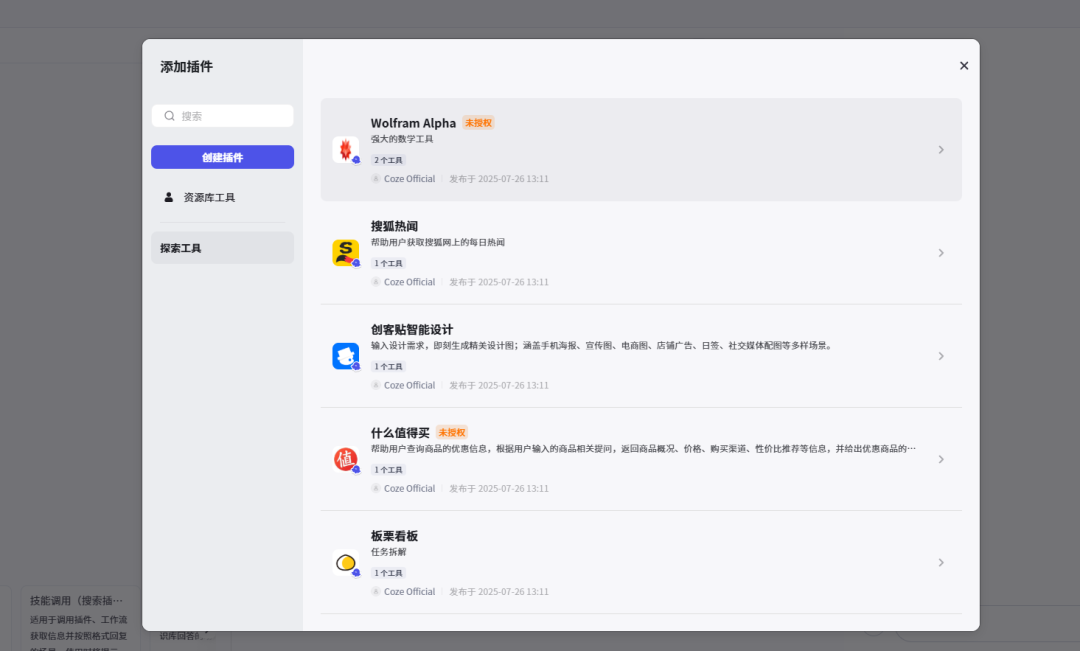The height and width of the screenshot is (651, 1080).
Task: Select the 资源库工具 sidebar item
Action: pyautogui.click(x=222, y=198)
